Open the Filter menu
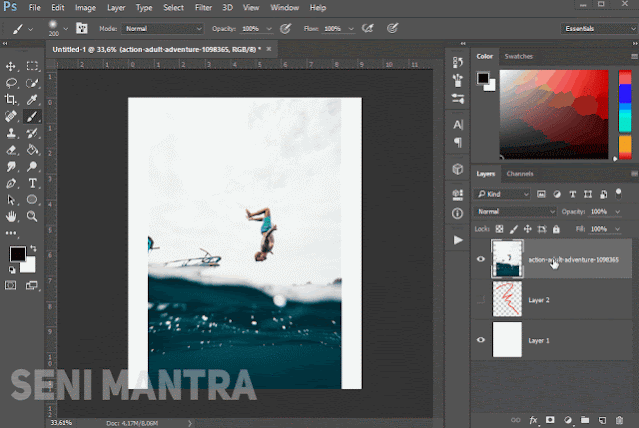The width and height of the screenshot is (639, 428). 203,8
